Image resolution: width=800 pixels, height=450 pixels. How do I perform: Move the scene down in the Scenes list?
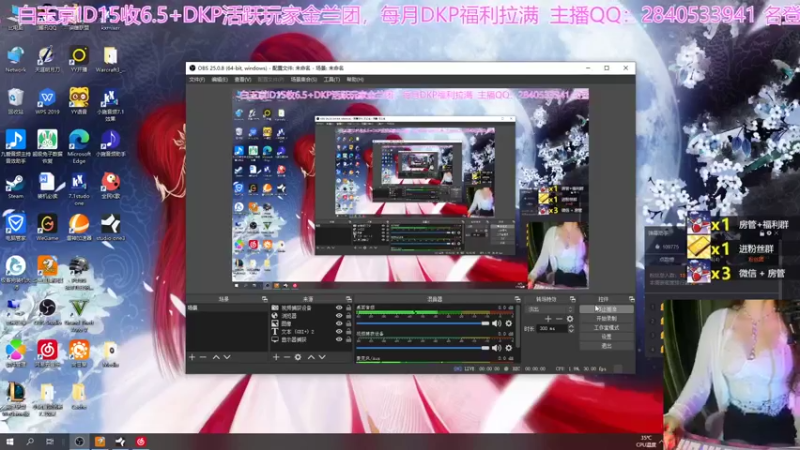pyautogui.click(x=227, y=357)
